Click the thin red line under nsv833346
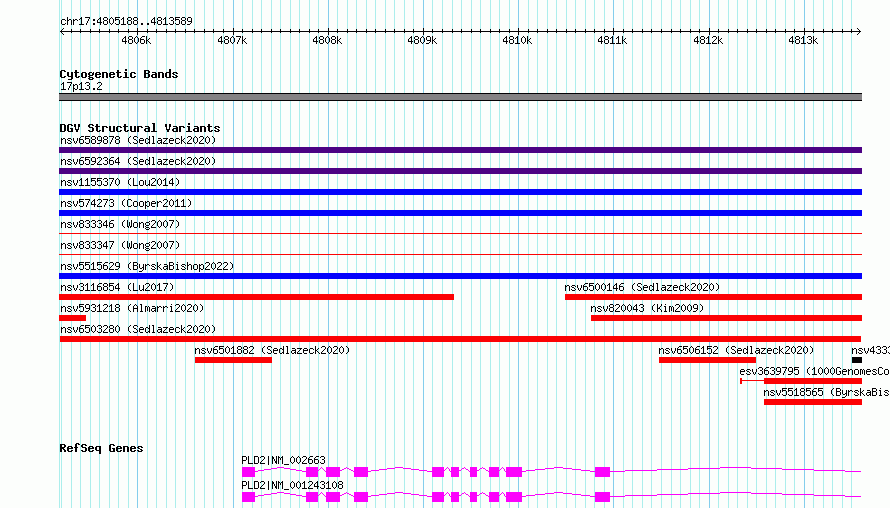The height and width of the screenshot is (508, 890). point(460,233)
